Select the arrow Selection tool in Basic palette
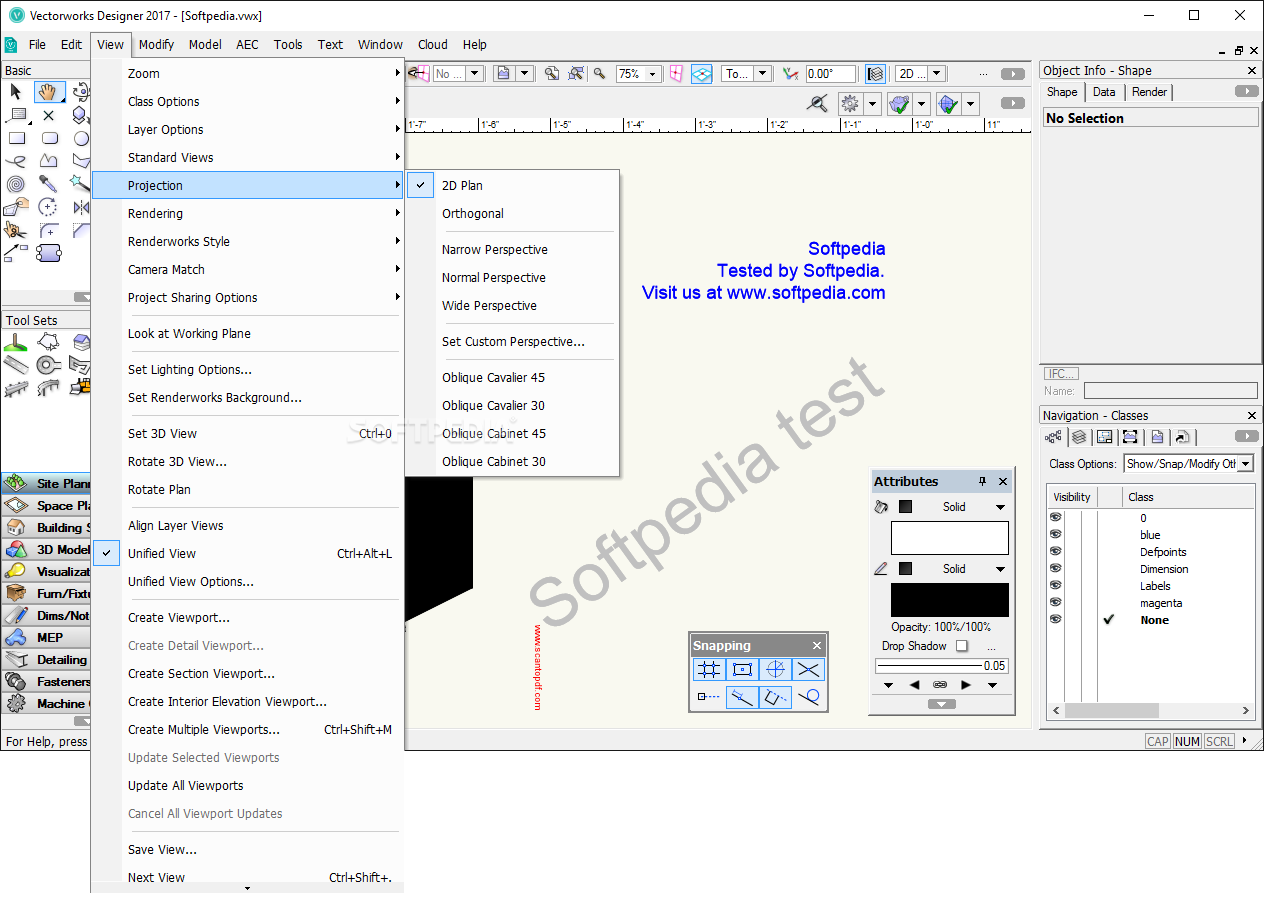Viewport: 1264px width, 899px height. (16, 92)
